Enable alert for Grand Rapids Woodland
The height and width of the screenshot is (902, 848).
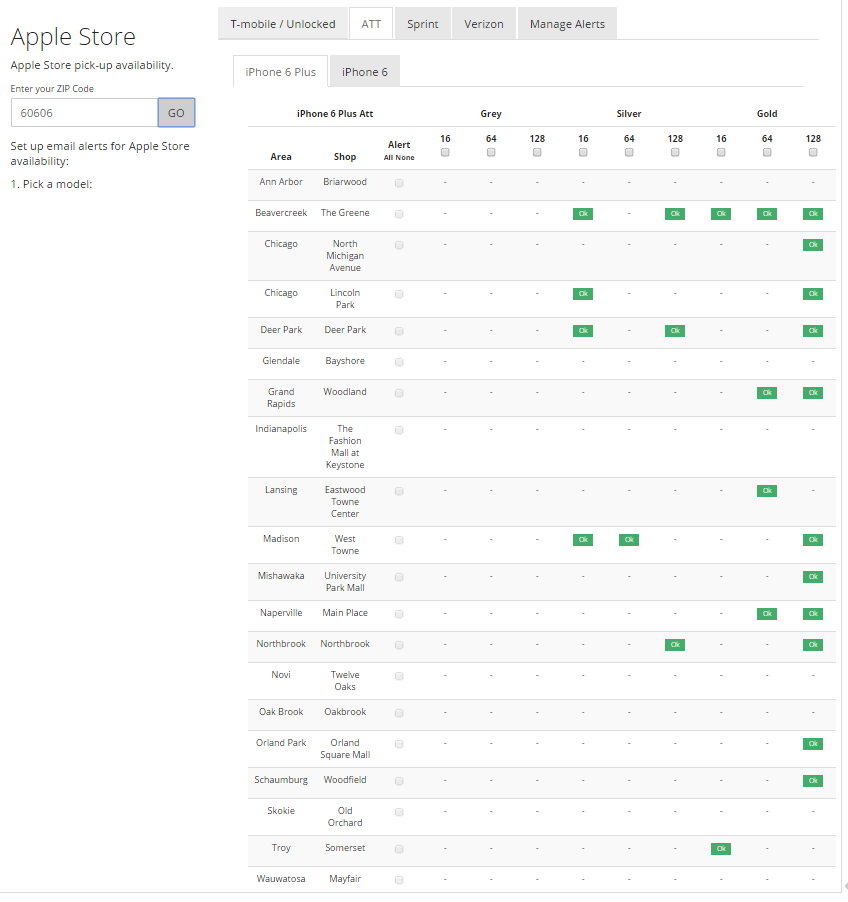tap(399, 393)
